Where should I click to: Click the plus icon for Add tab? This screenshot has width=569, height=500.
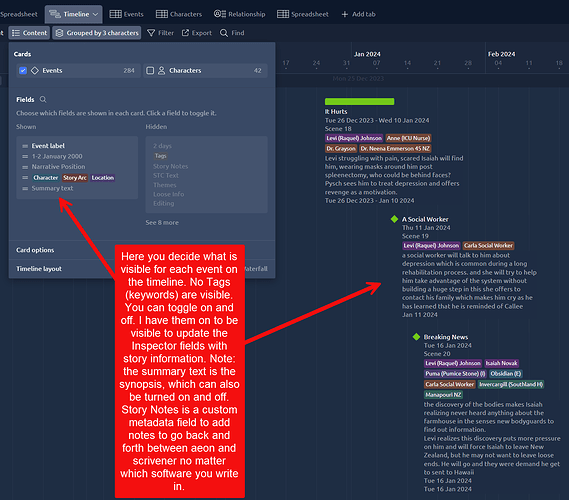pos(345,14)
